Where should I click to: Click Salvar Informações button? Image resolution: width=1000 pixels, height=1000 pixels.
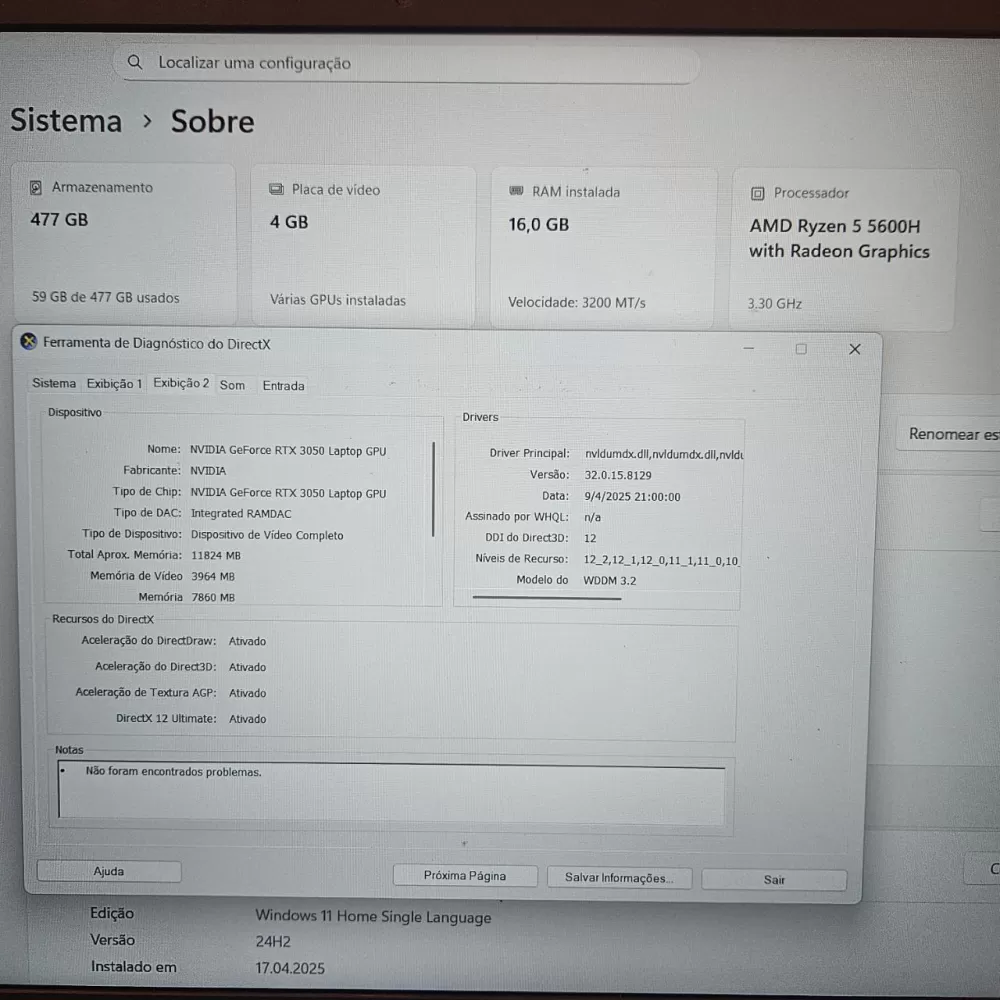619,878
